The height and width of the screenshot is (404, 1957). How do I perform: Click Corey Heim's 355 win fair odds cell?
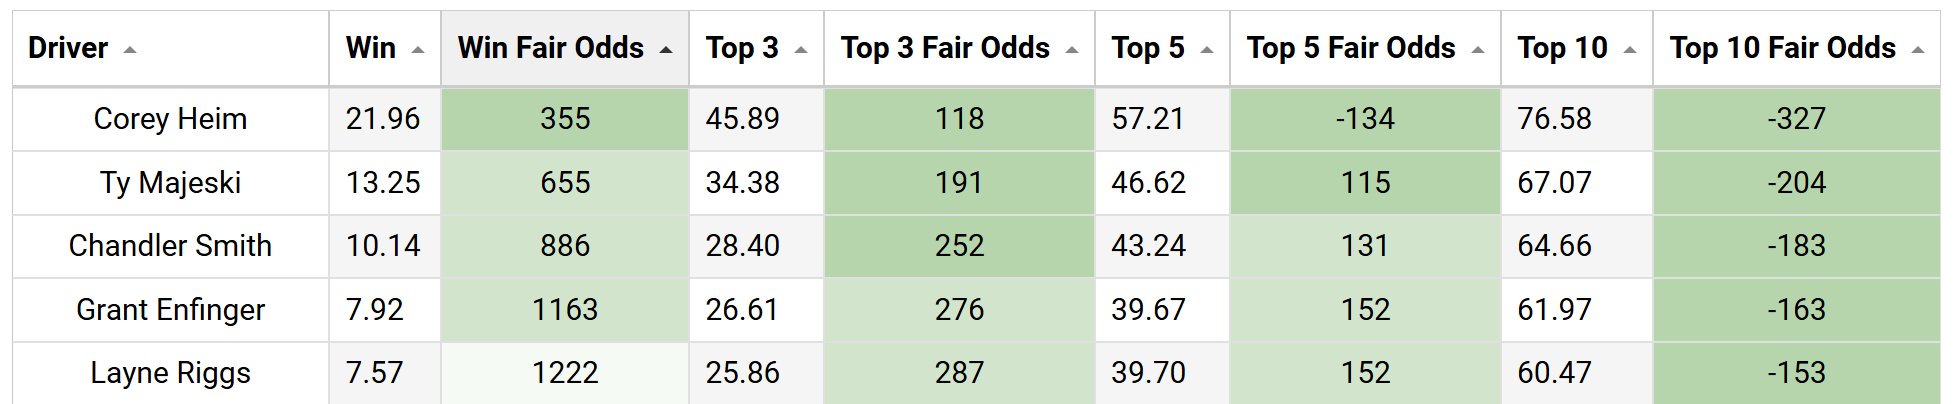[x=565, y=119]
